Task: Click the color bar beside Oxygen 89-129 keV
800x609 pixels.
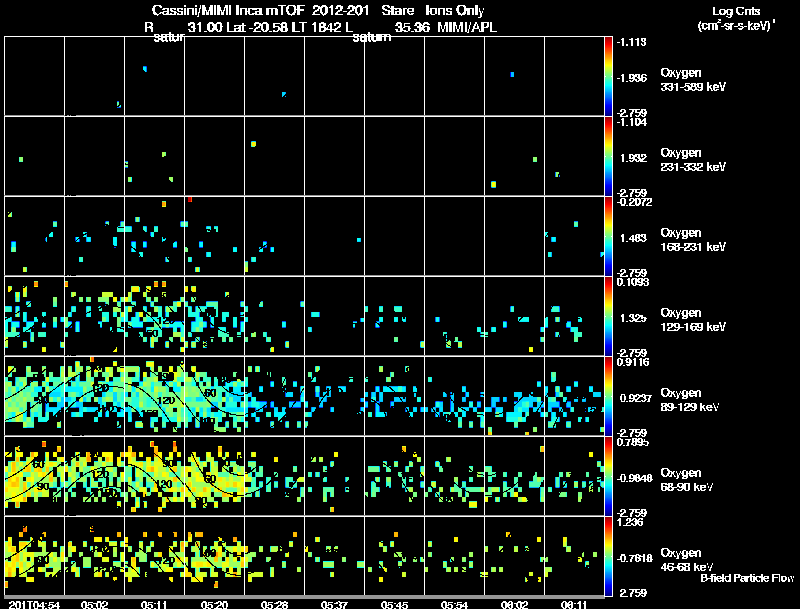Action: coord(608,396)
